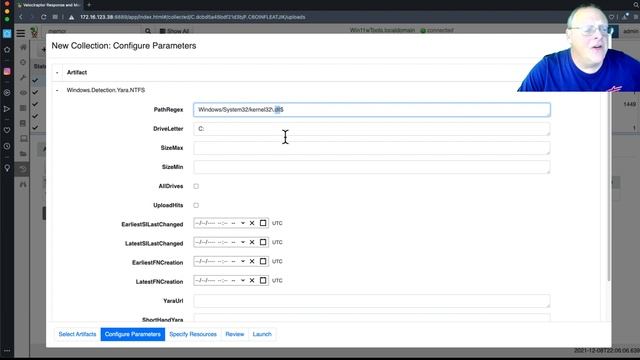The width and height of the screenshot is (640, 360).
Task: Clear the EarliestSILastChanged date with X
Action: point(252,223)
